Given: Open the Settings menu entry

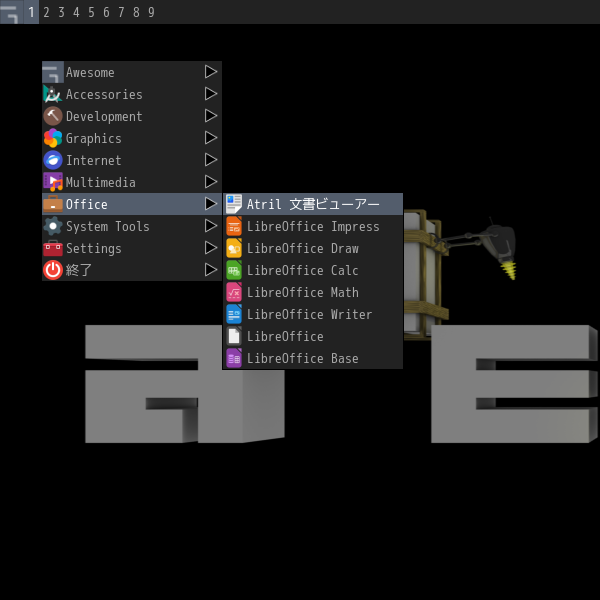Looking at the screenshot, I should point(132,248).
